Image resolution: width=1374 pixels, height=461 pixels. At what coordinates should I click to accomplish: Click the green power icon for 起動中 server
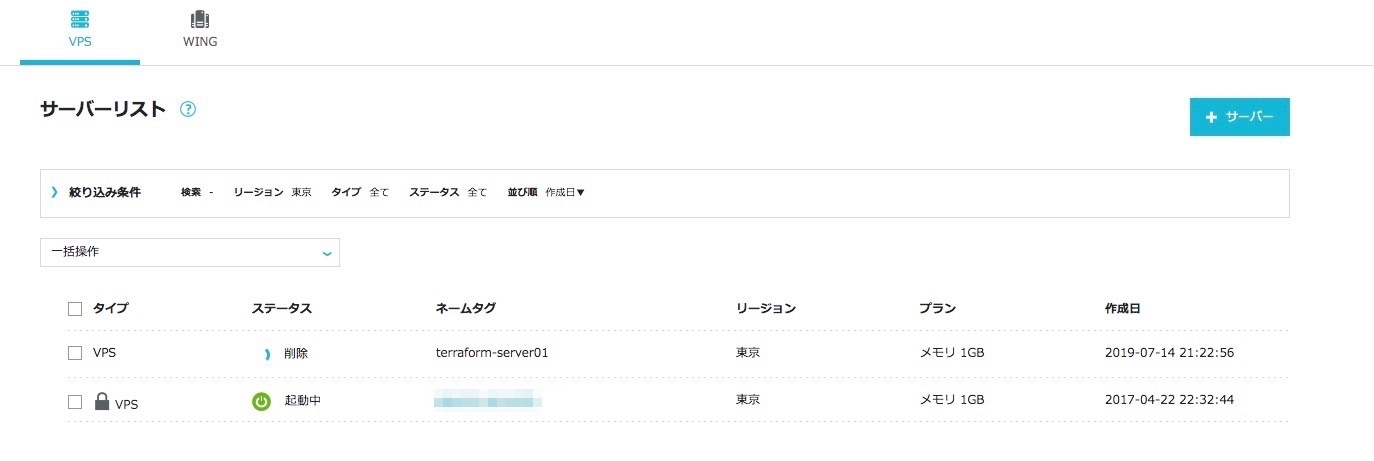point(261,401)
